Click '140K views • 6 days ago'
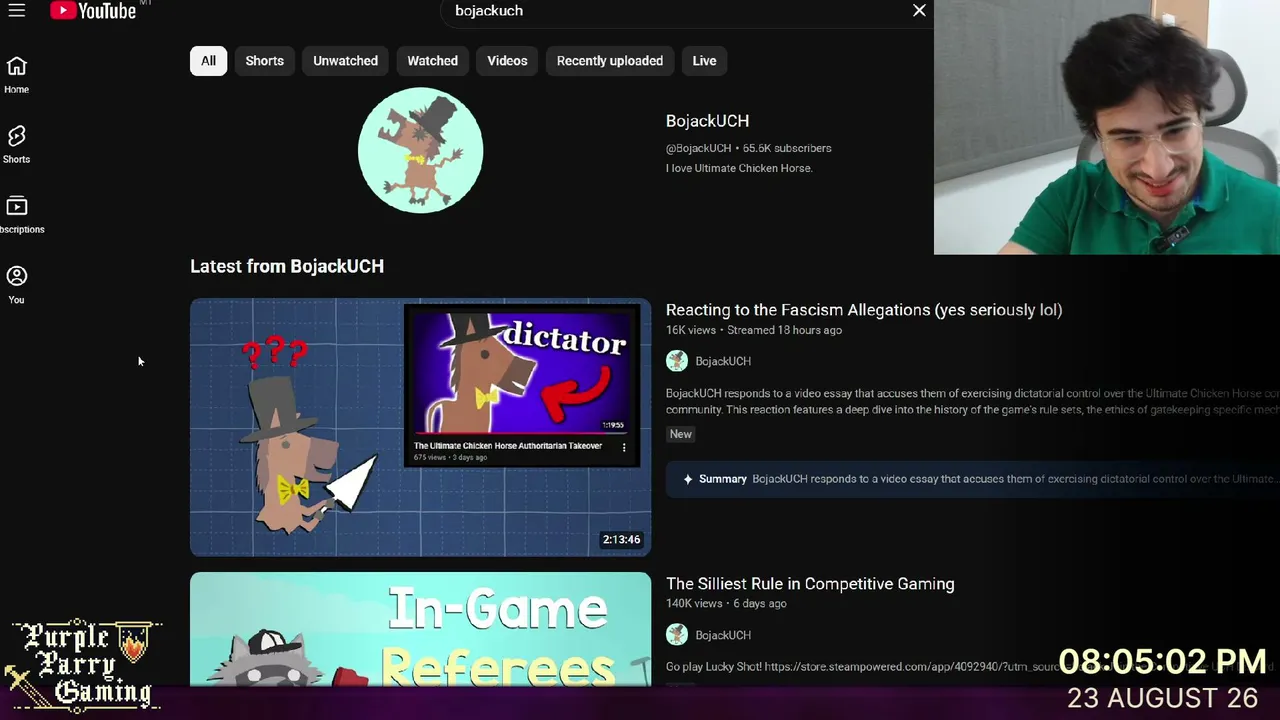The image size is (1280, 720). coord(726,604)
